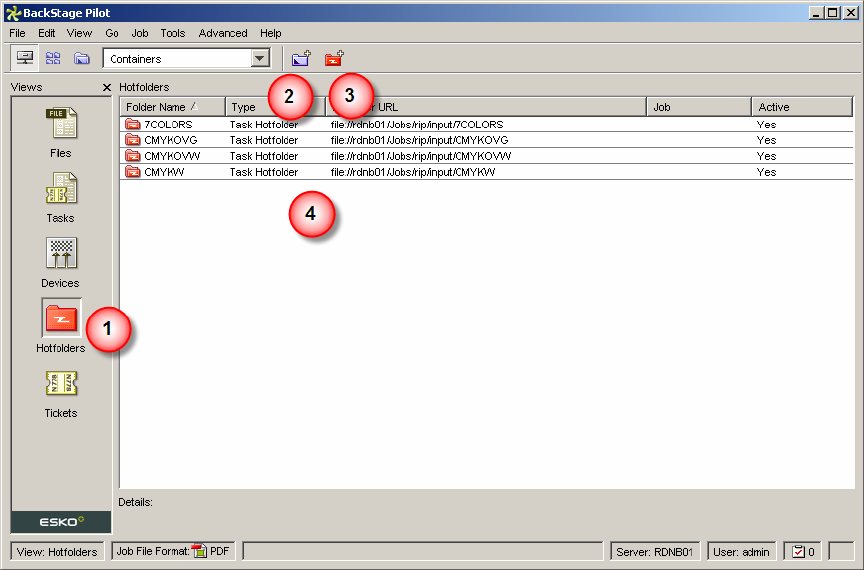
Task: Select the Hotfolders view icon
Action: [x=61, y=318]
